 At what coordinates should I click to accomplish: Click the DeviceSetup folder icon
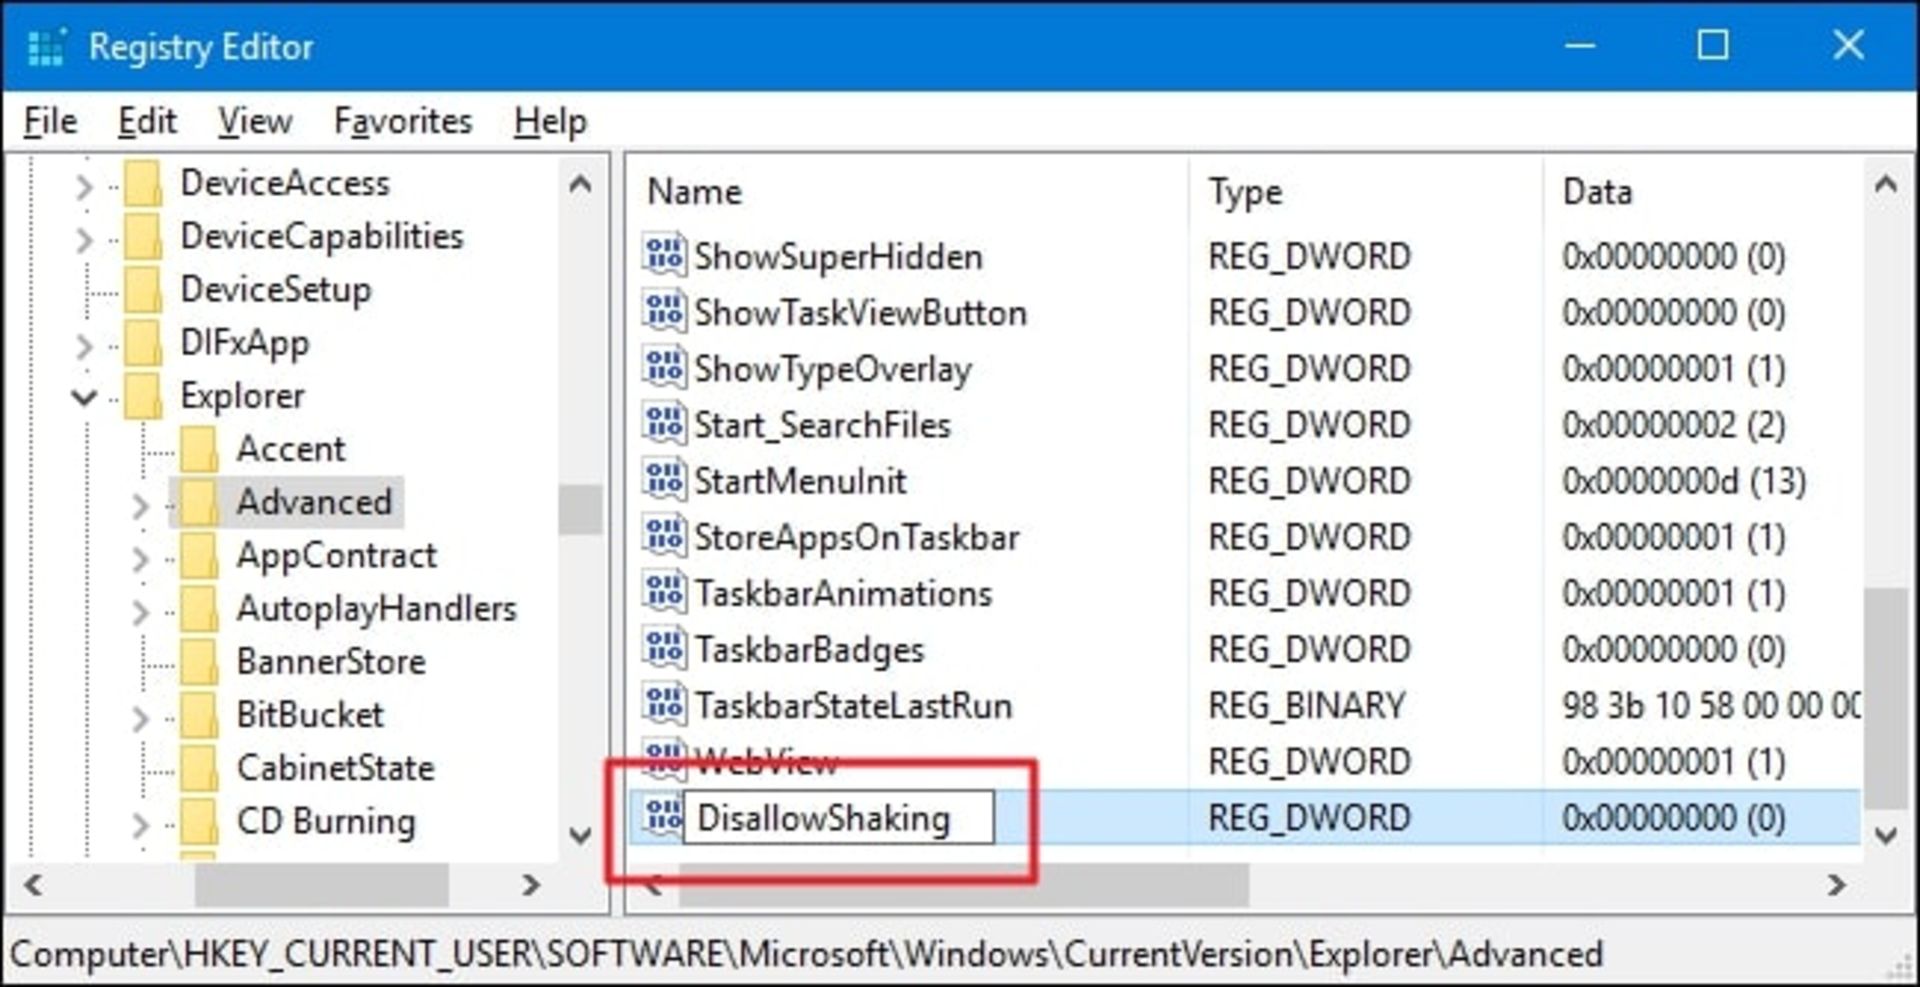pyautogui.click(x=144, y=289)
